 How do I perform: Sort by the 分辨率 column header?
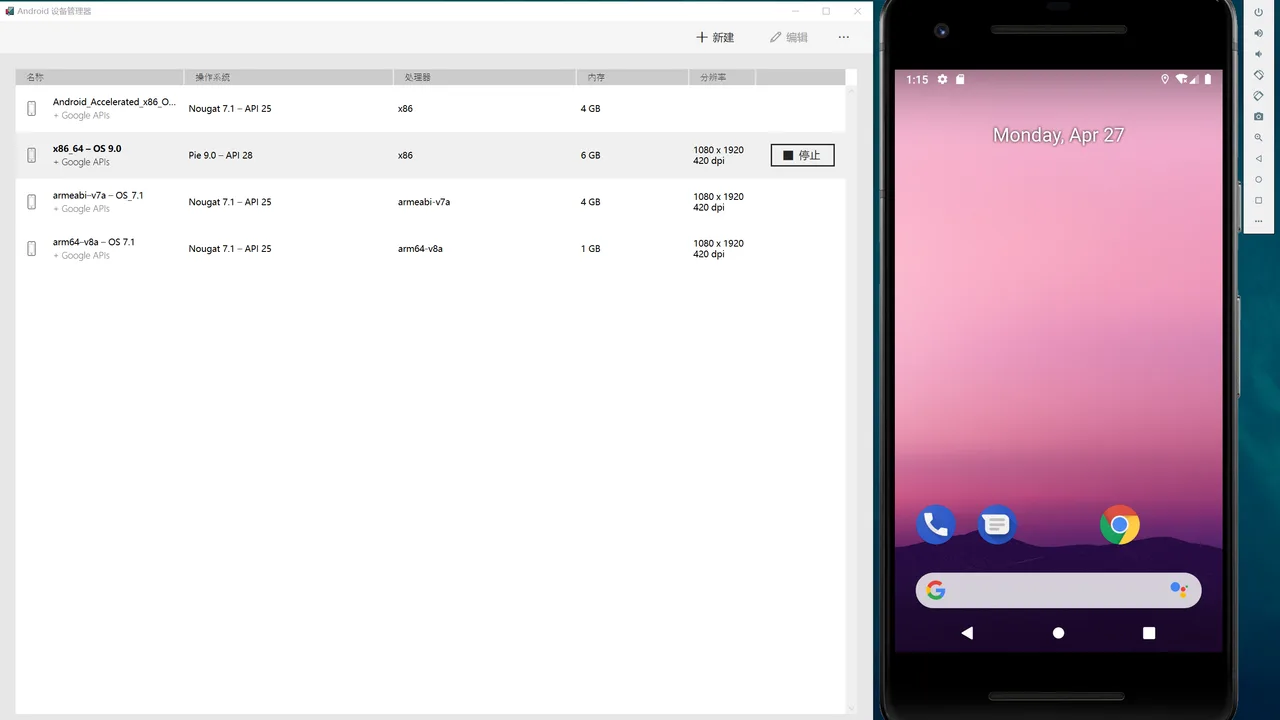[x=722, y=77]
